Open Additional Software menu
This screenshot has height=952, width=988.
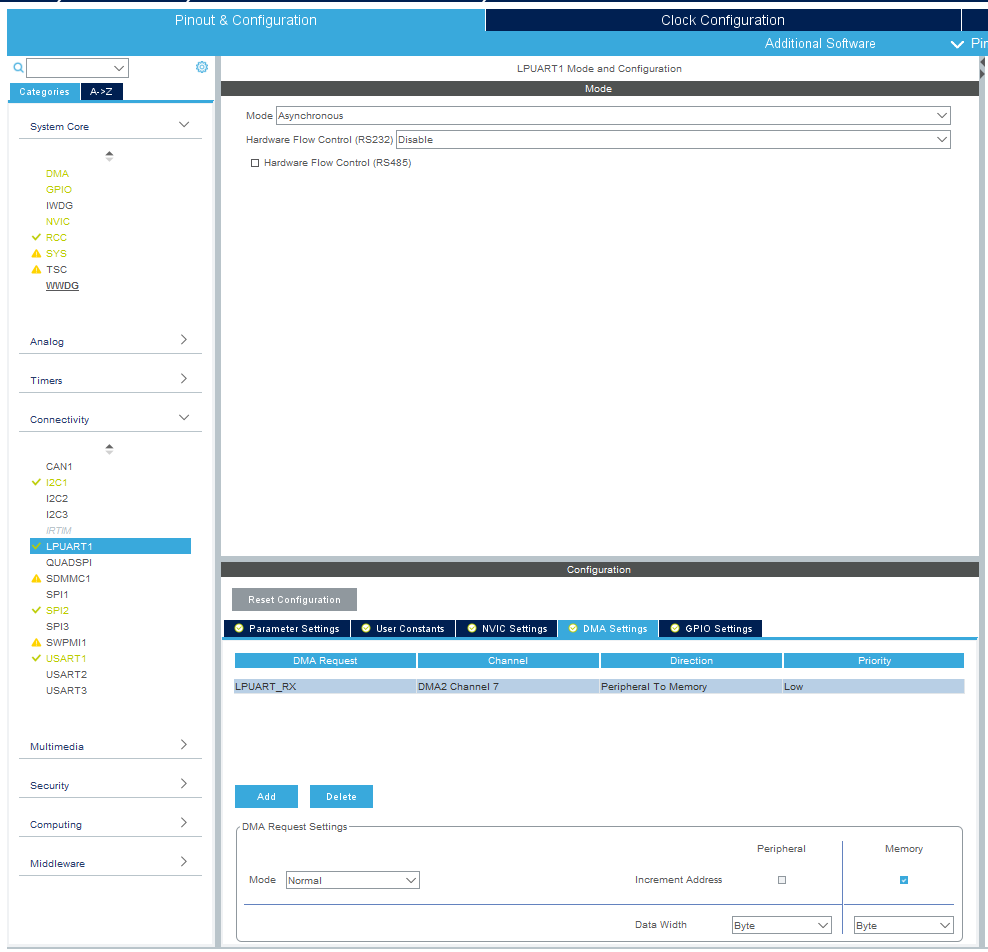click(x=820, y=43)
